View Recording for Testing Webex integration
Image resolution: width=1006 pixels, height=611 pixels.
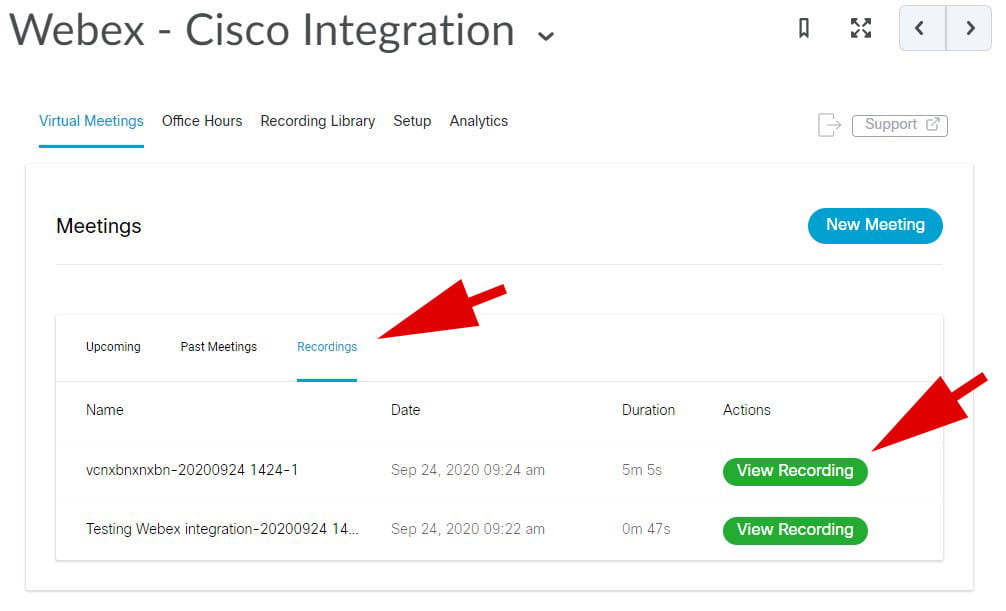pos(794,530)
